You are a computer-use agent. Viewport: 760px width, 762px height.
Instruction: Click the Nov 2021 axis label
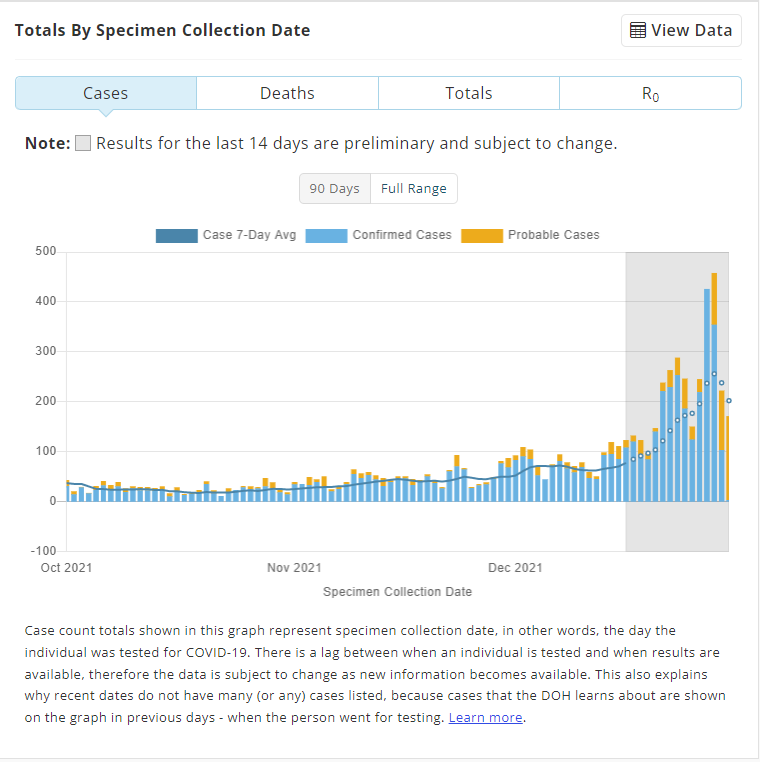click(294, 568)
